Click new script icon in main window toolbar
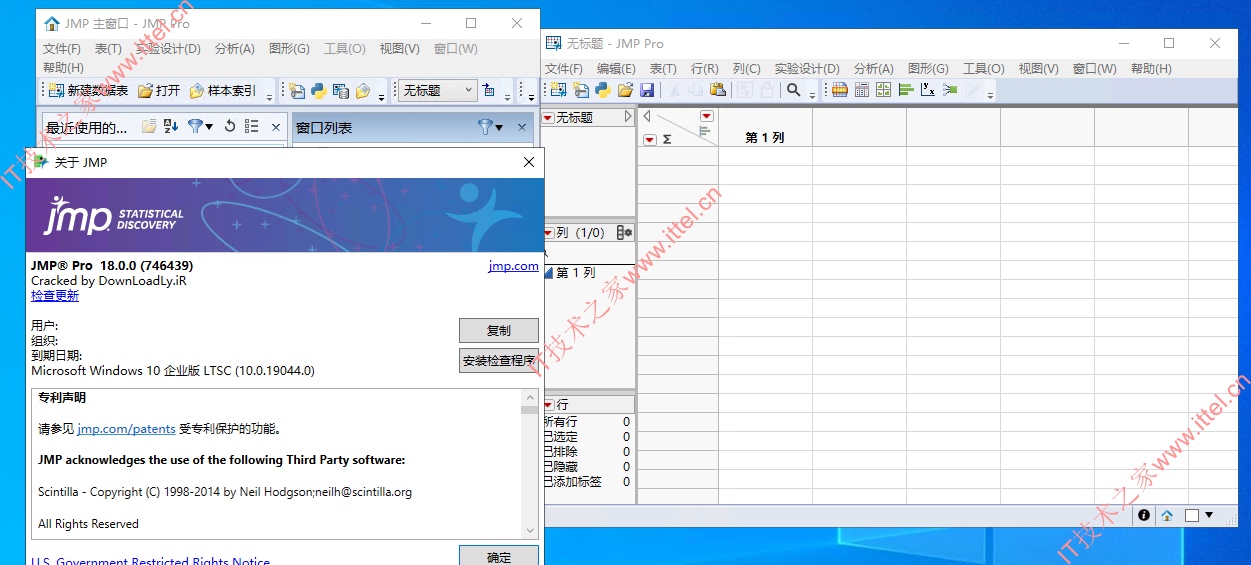The image size is (1251, 565). pyautogui.click(x=297, y=91)
